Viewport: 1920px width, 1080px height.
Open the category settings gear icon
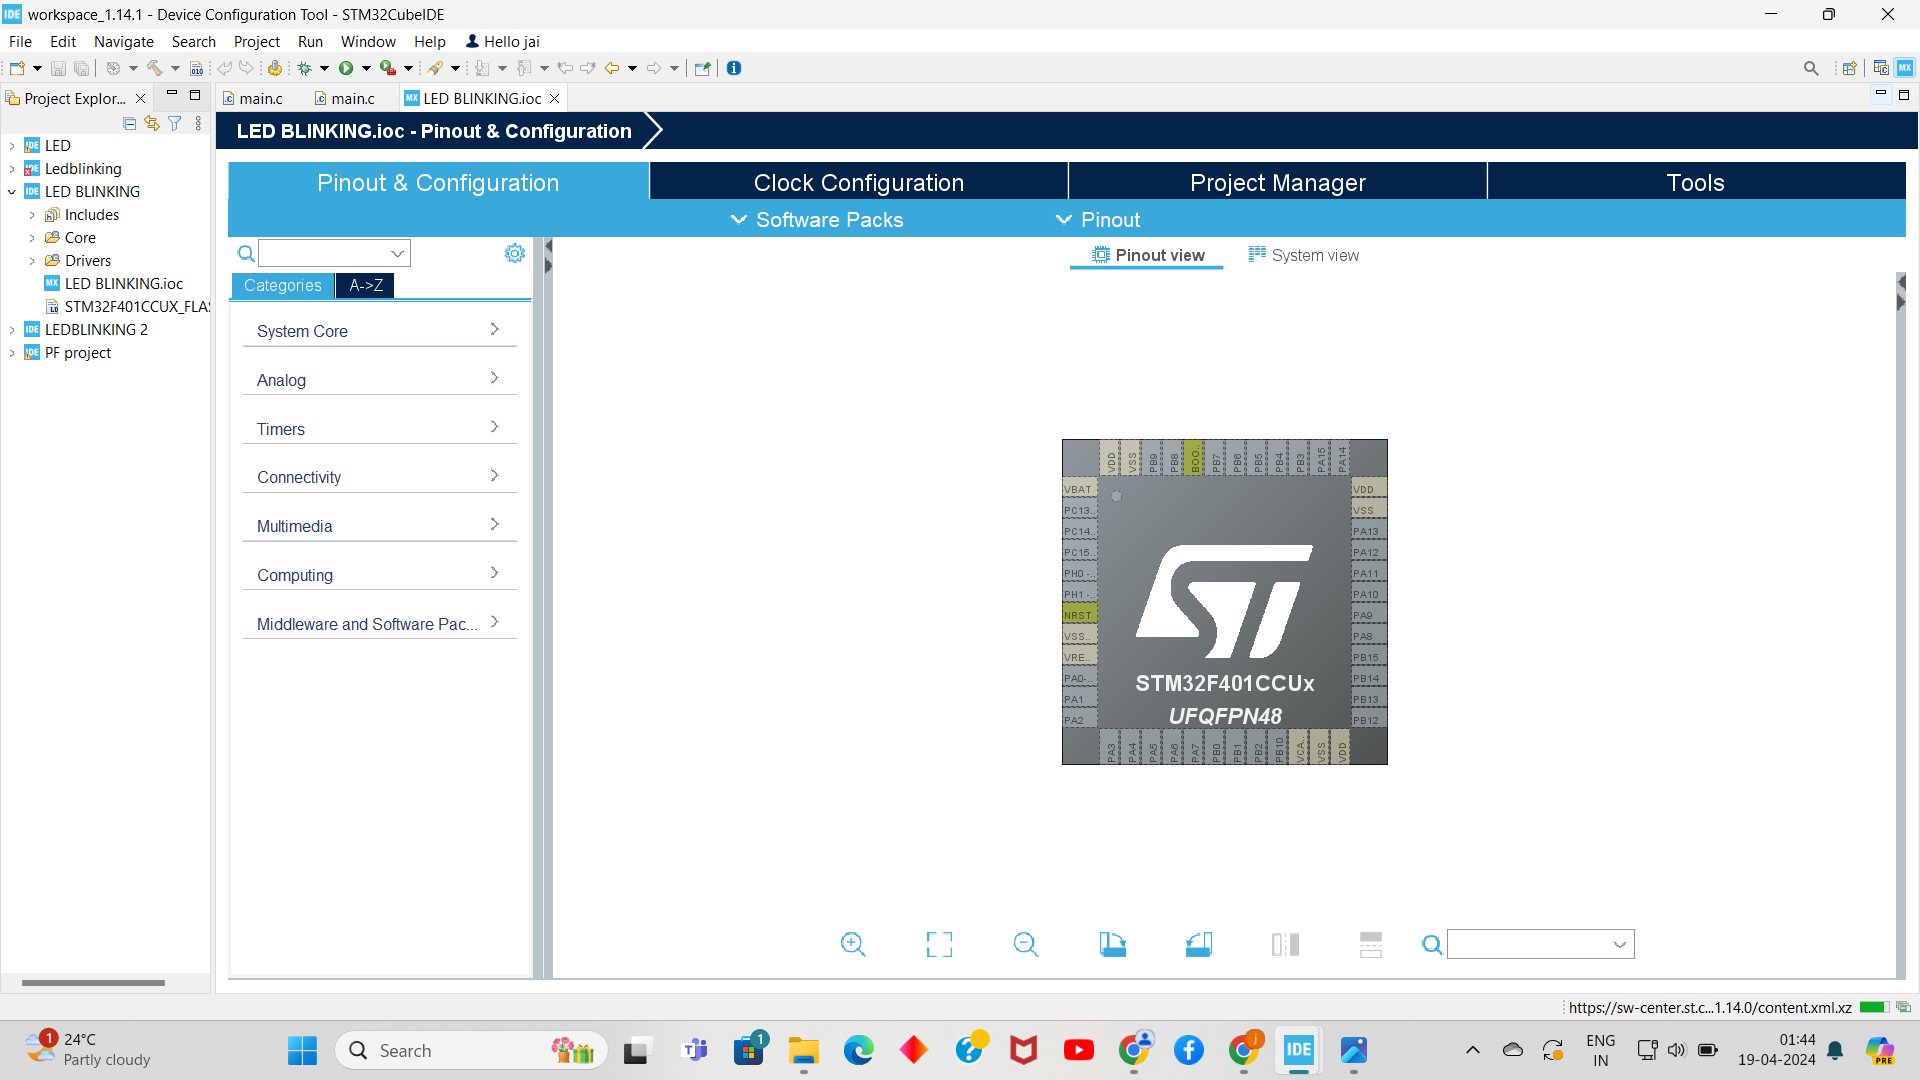click(515, 253)
